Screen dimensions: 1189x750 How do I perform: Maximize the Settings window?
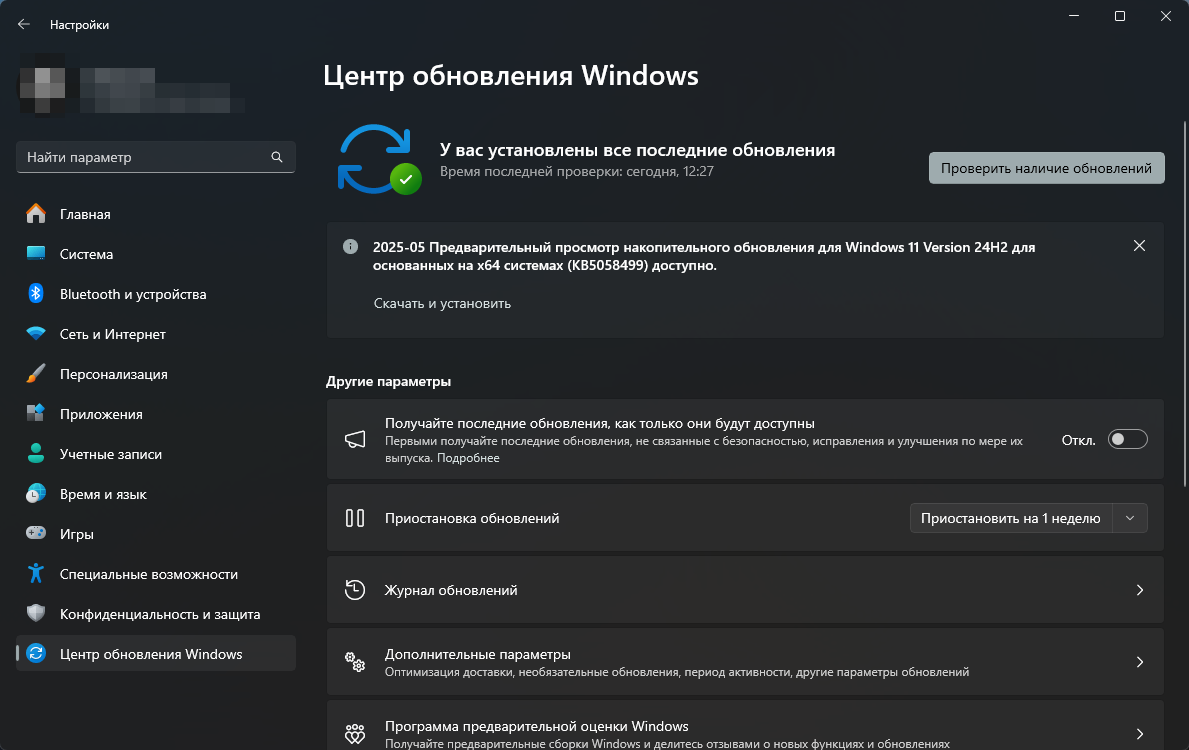pyautogui.click(x=1119, y=16)
